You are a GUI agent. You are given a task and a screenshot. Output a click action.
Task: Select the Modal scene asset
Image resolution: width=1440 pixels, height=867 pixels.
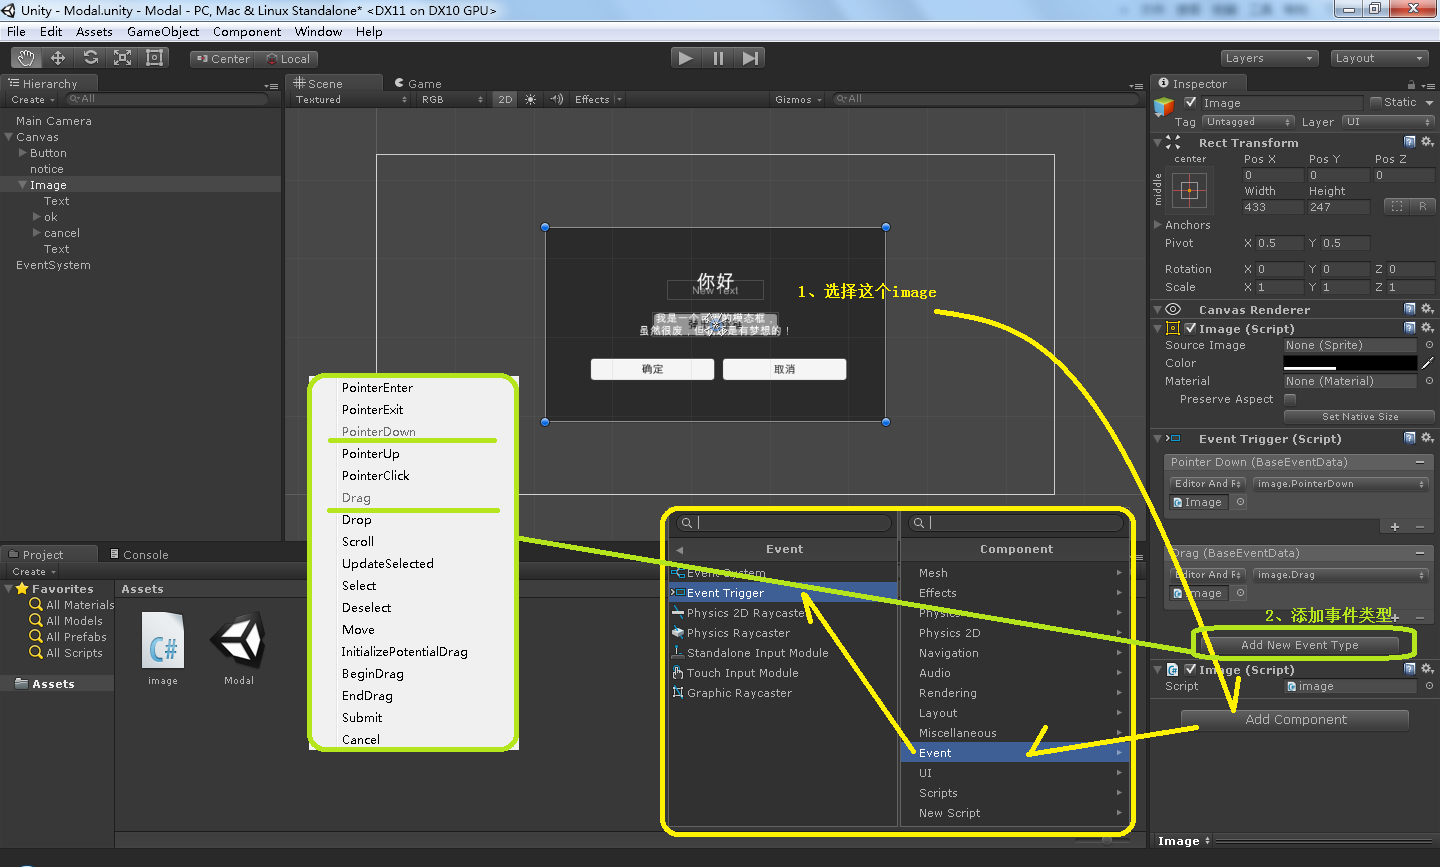(x=239, y=649)
